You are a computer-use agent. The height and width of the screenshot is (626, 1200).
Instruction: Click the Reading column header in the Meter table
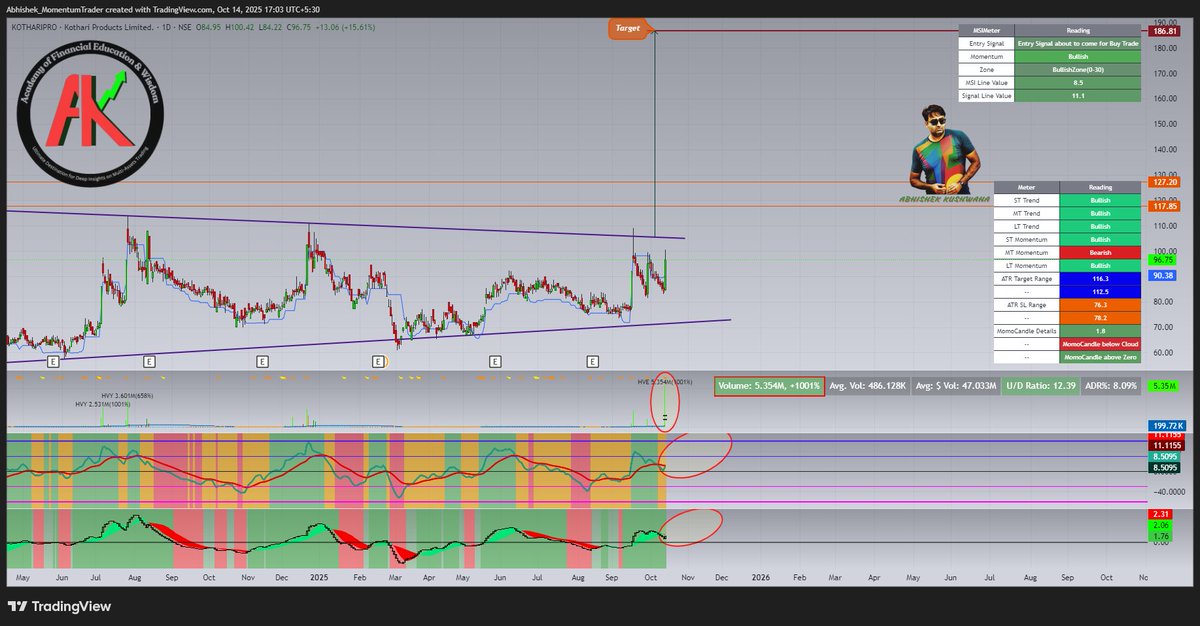coord(1101,186)
